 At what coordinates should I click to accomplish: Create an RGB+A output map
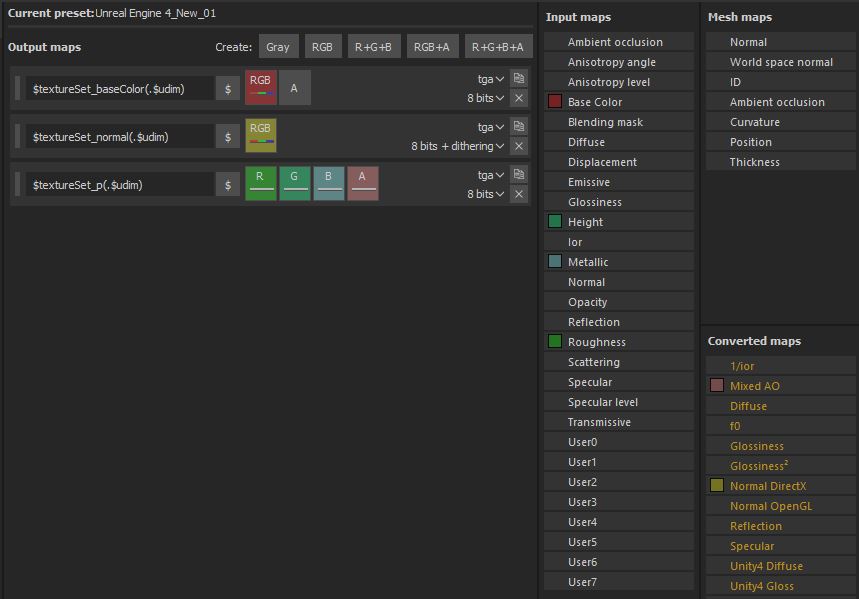[432, 47]
